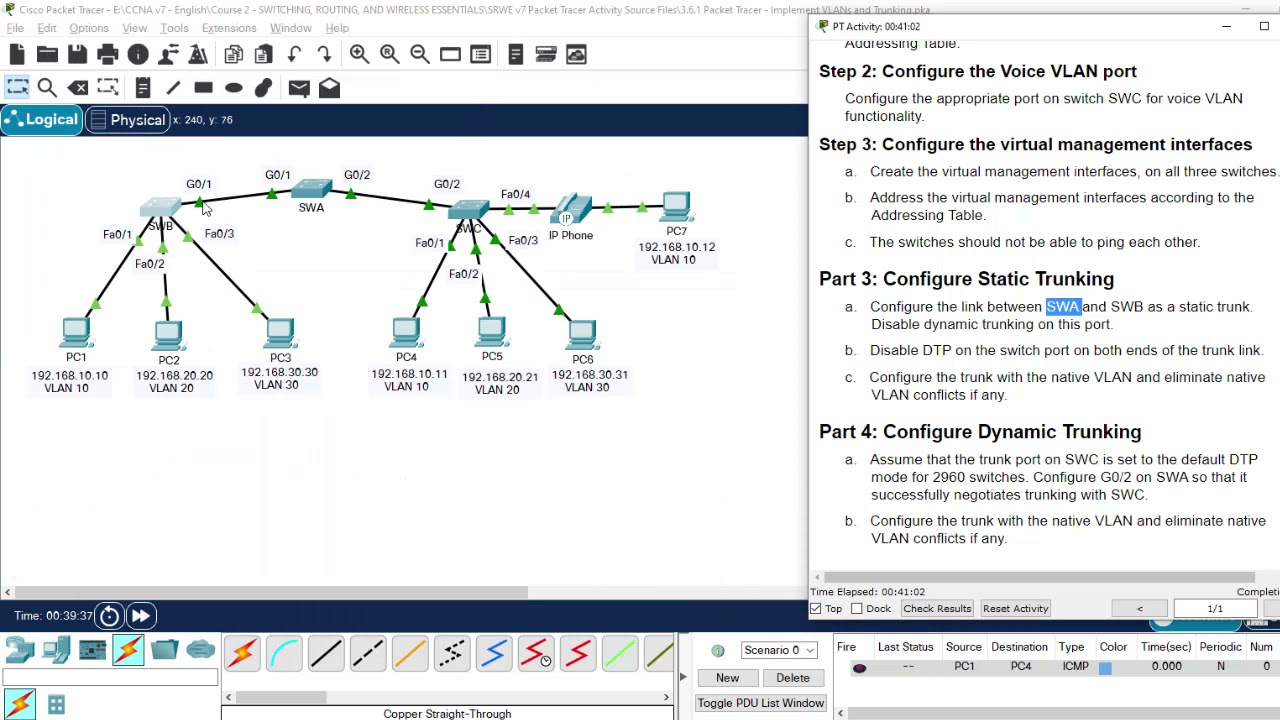The image size is (1280, 720).
Task: Reset the zoom level
Action: click(x=389, y=55)
